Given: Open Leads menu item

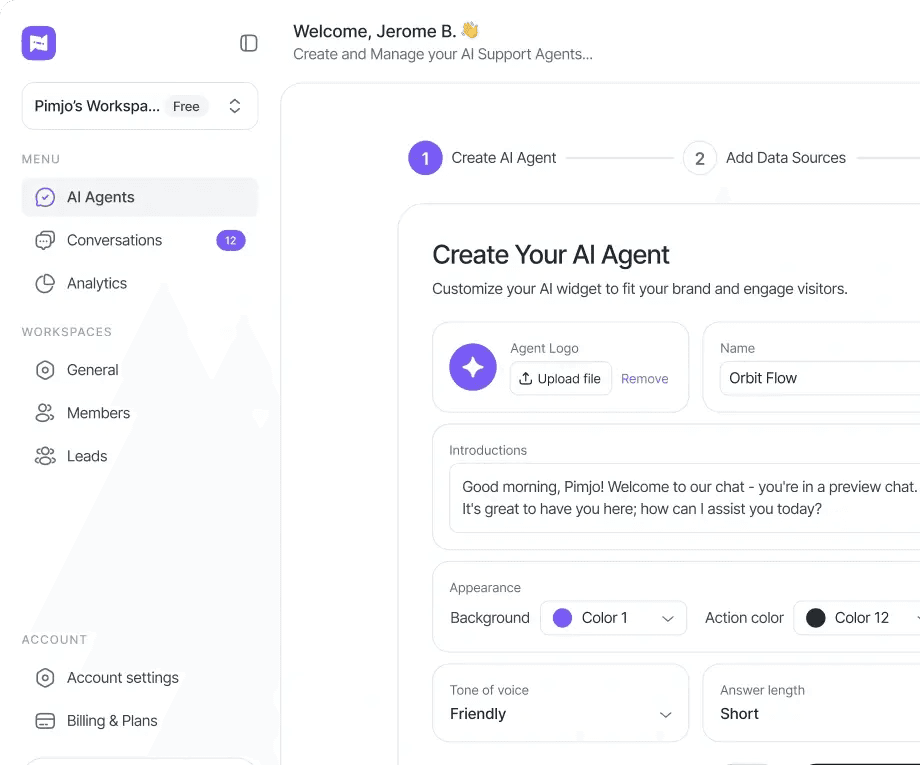Looking at the screenshot, I should [140, 456].
